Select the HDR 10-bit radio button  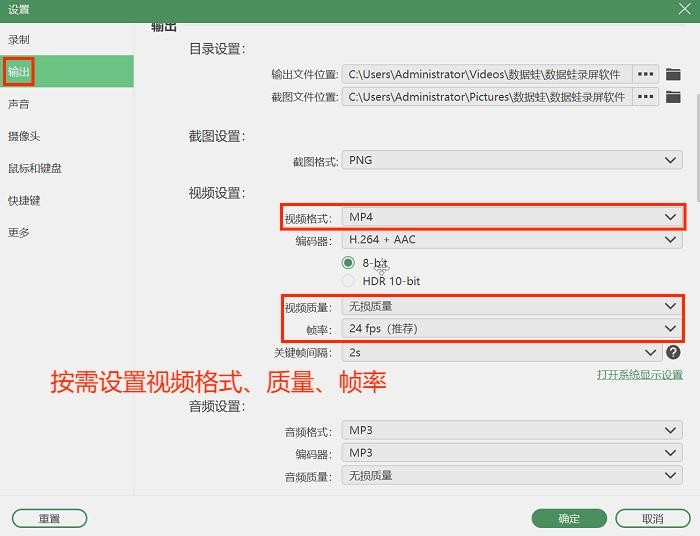coord(348,281)
